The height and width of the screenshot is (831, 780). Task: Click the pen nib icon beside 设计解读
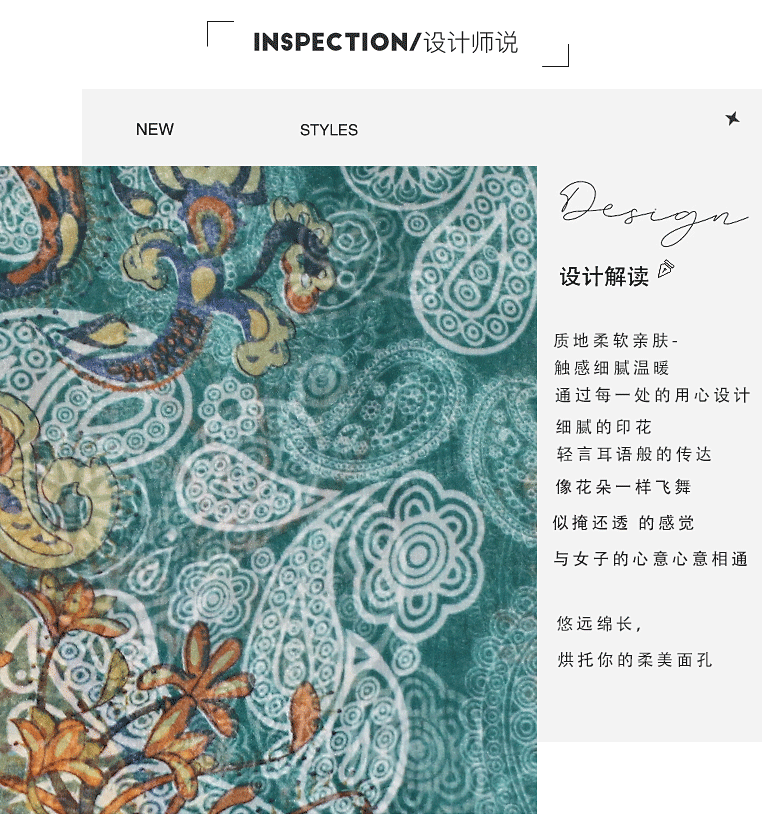[x=667, y=269]
